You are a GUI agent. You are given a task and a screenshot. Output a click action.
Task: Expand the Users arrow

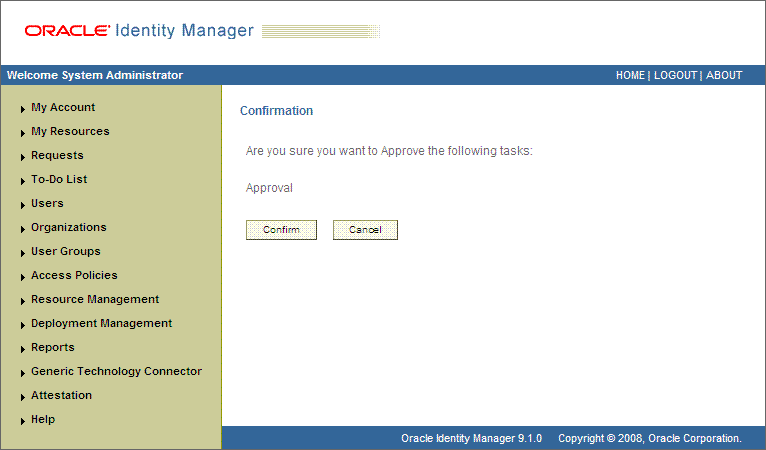[x=22, y=205]
